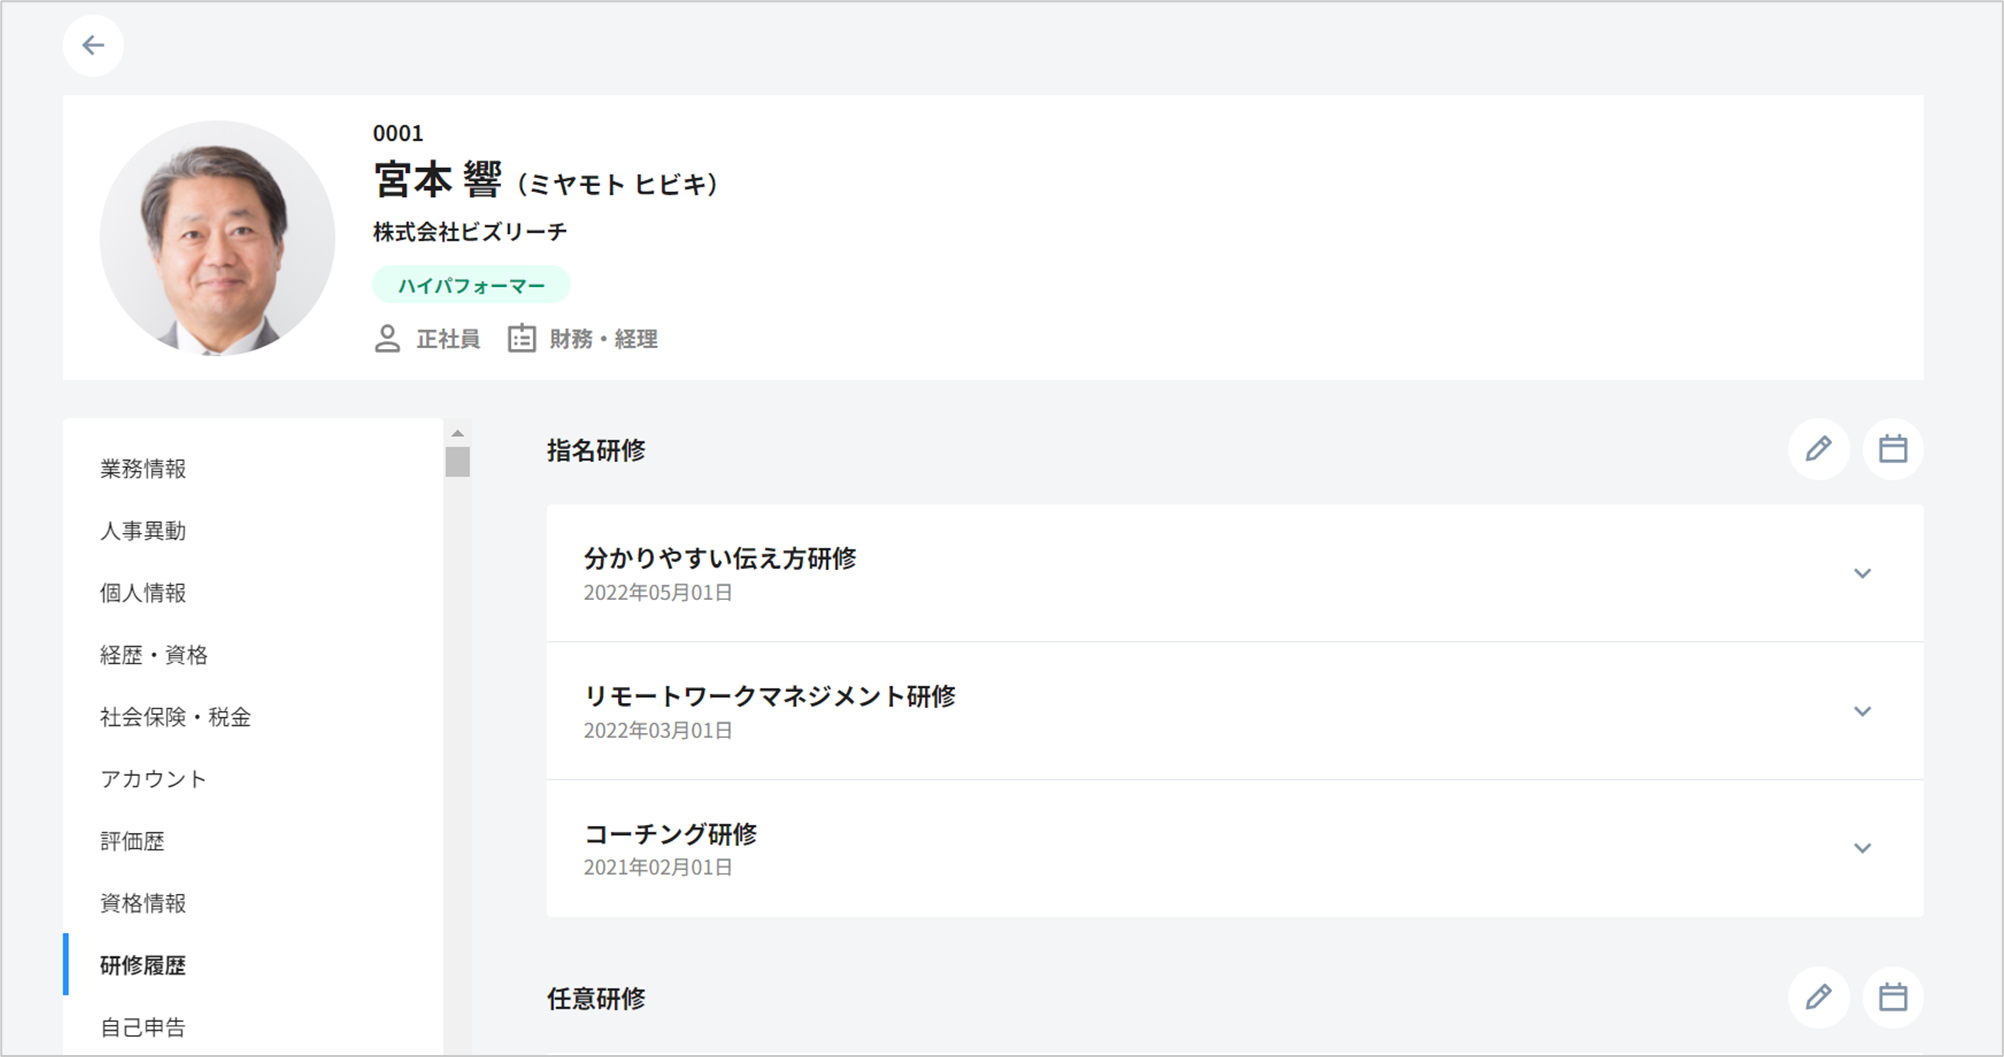Open 評価歴 from the side menu
The image size is (2004, 1057).
click(132, 841)
